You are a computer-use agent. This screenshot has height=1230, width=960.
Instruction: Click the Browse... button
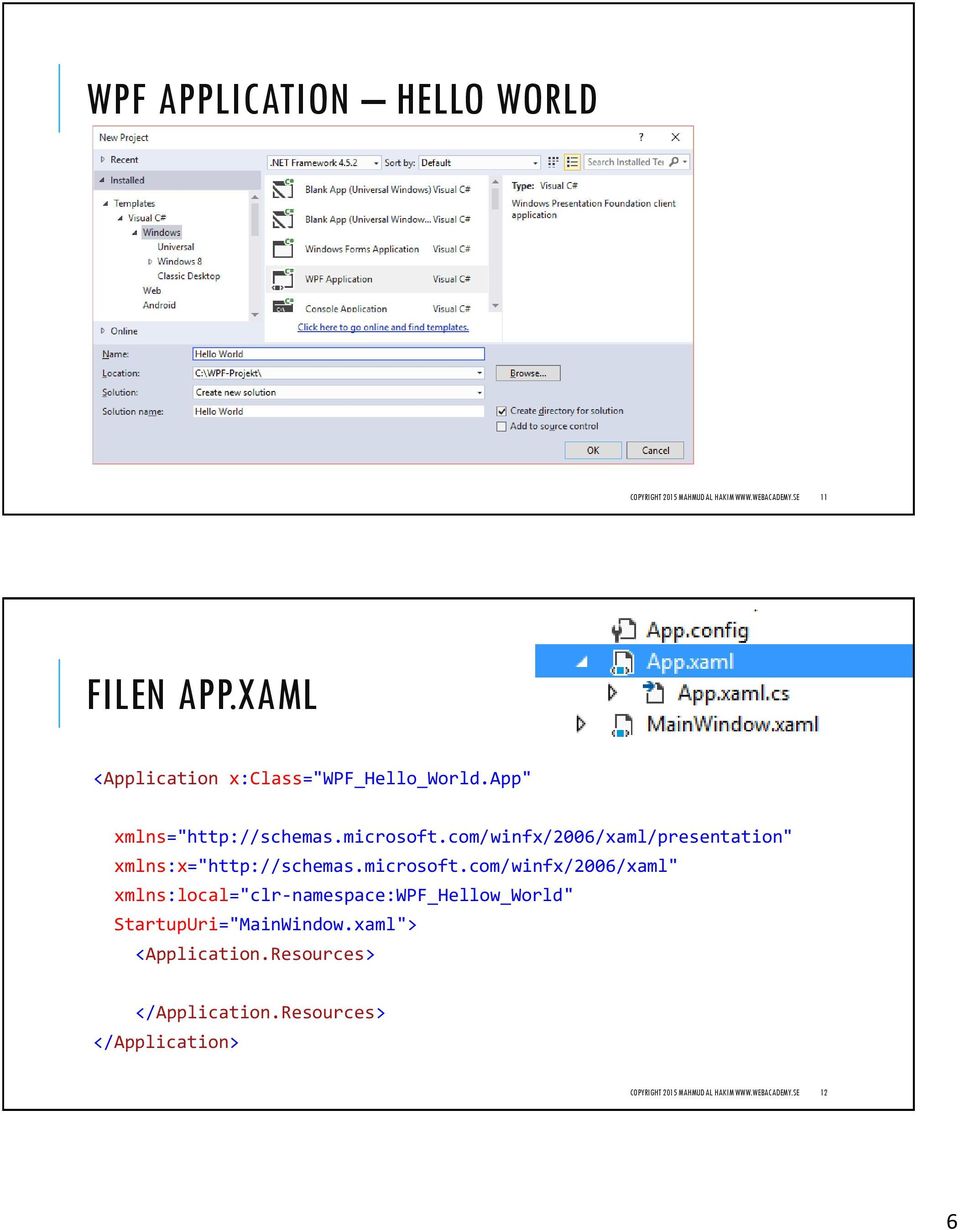pyautogui.click(x=528, y=373)
